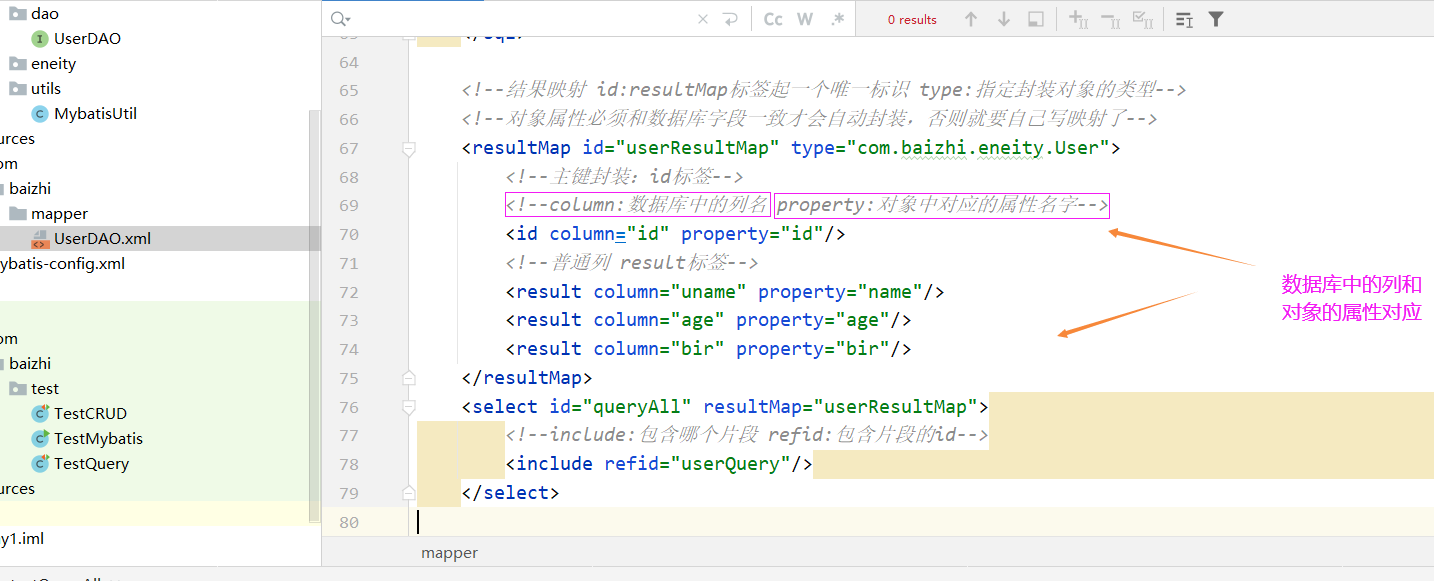Click "0 results" search status text
This screenshot has width=1434, height=581.
point(912,19)
